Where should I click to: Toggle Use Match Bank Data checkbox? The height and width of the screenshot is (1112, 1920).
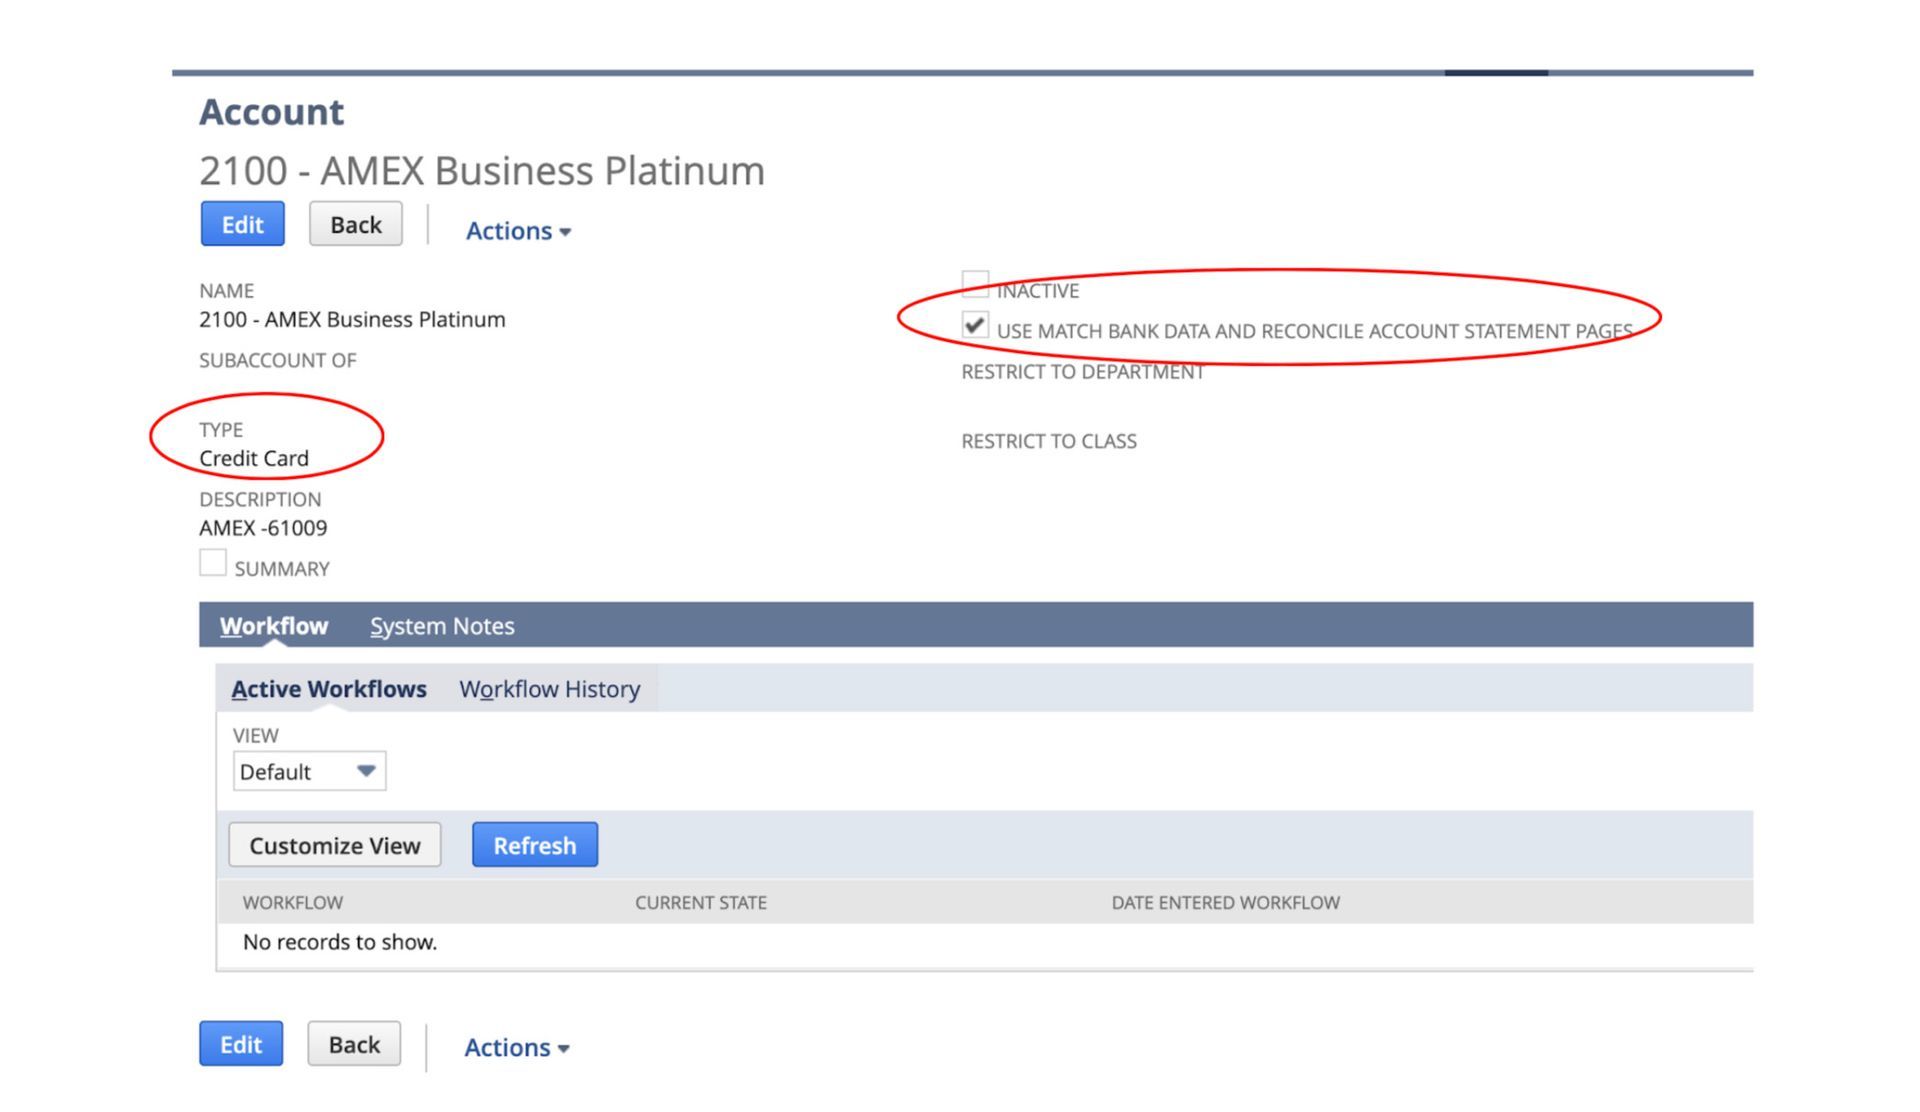(975, 325)
